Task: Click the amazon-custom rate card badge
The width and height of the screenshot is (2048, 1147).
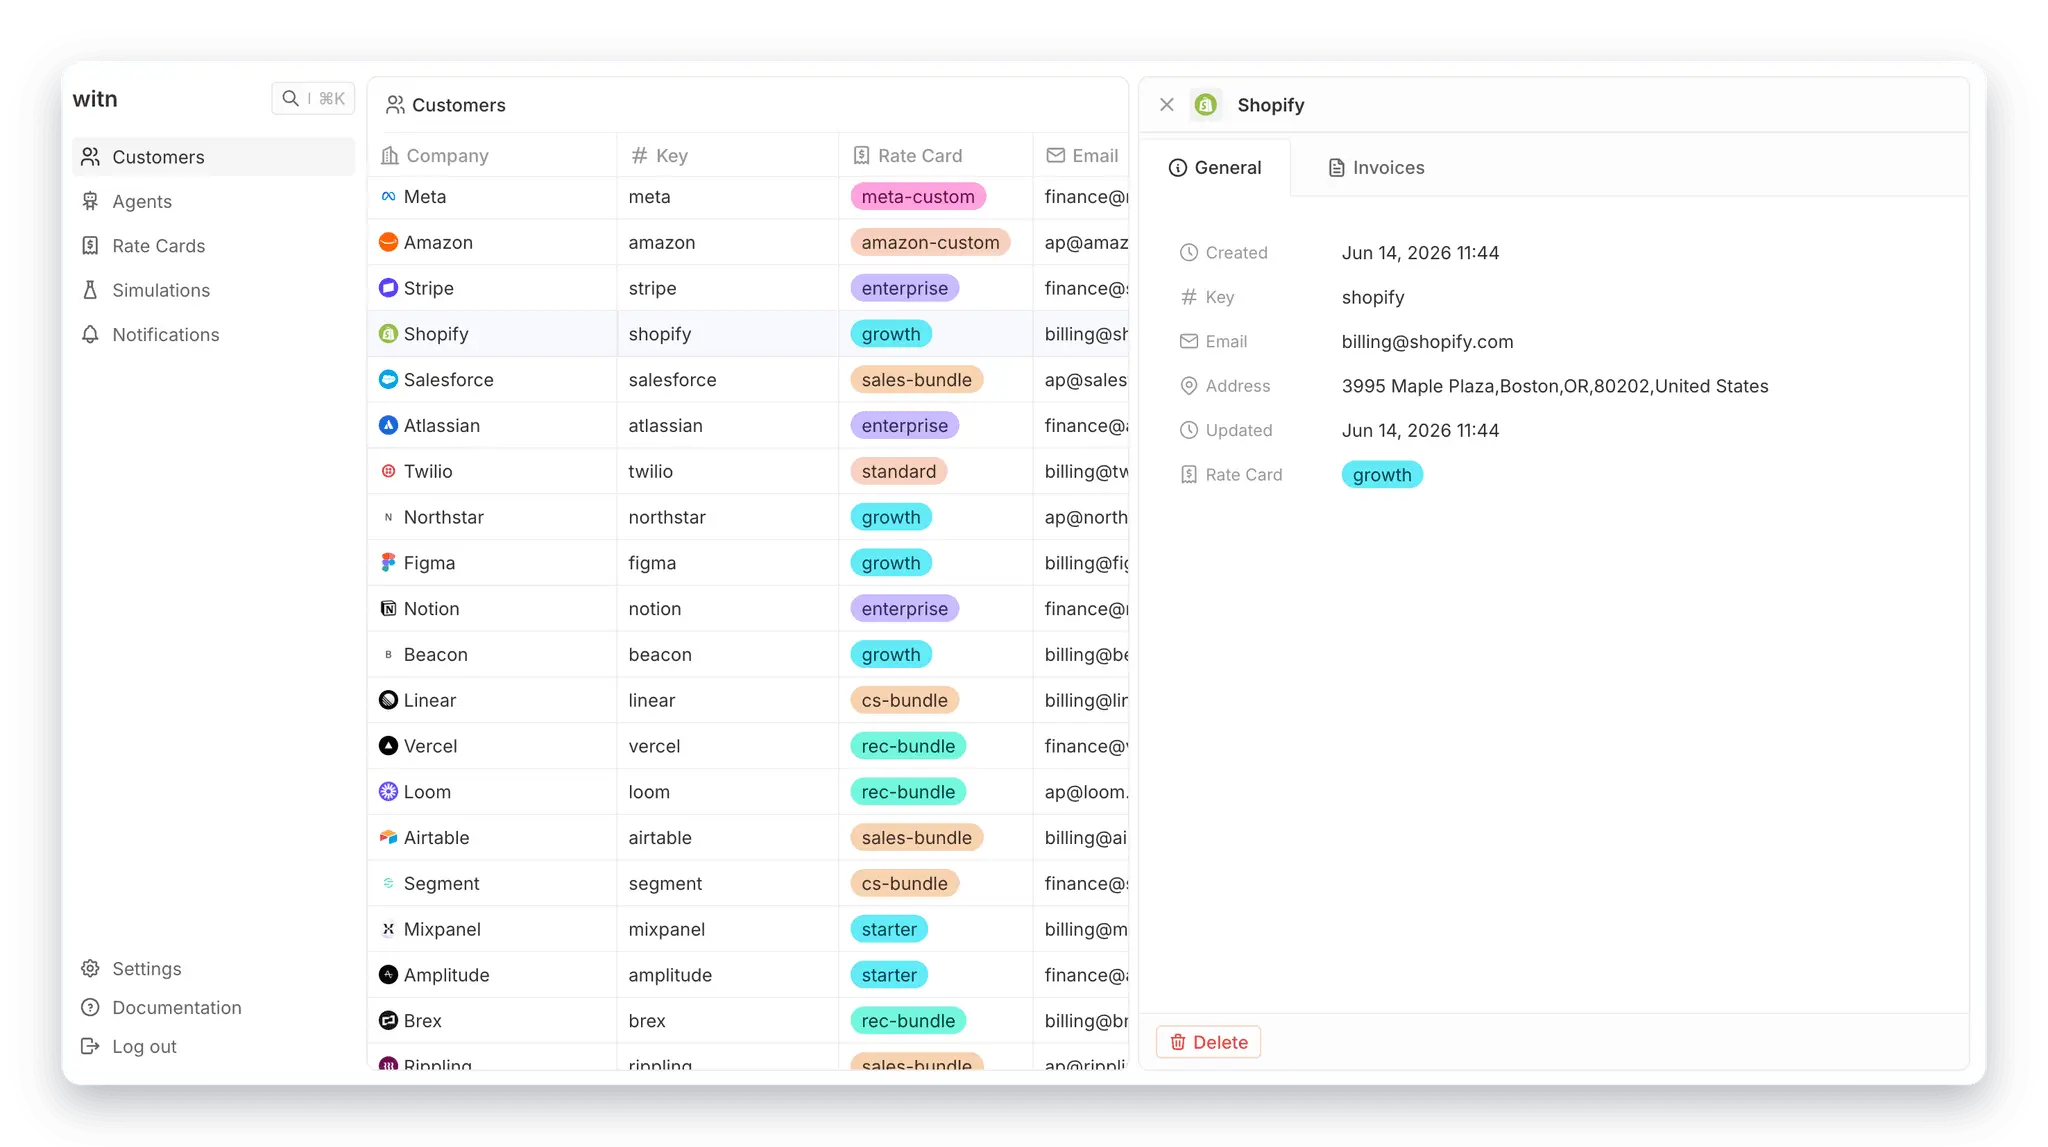Action: coord(930,242)
